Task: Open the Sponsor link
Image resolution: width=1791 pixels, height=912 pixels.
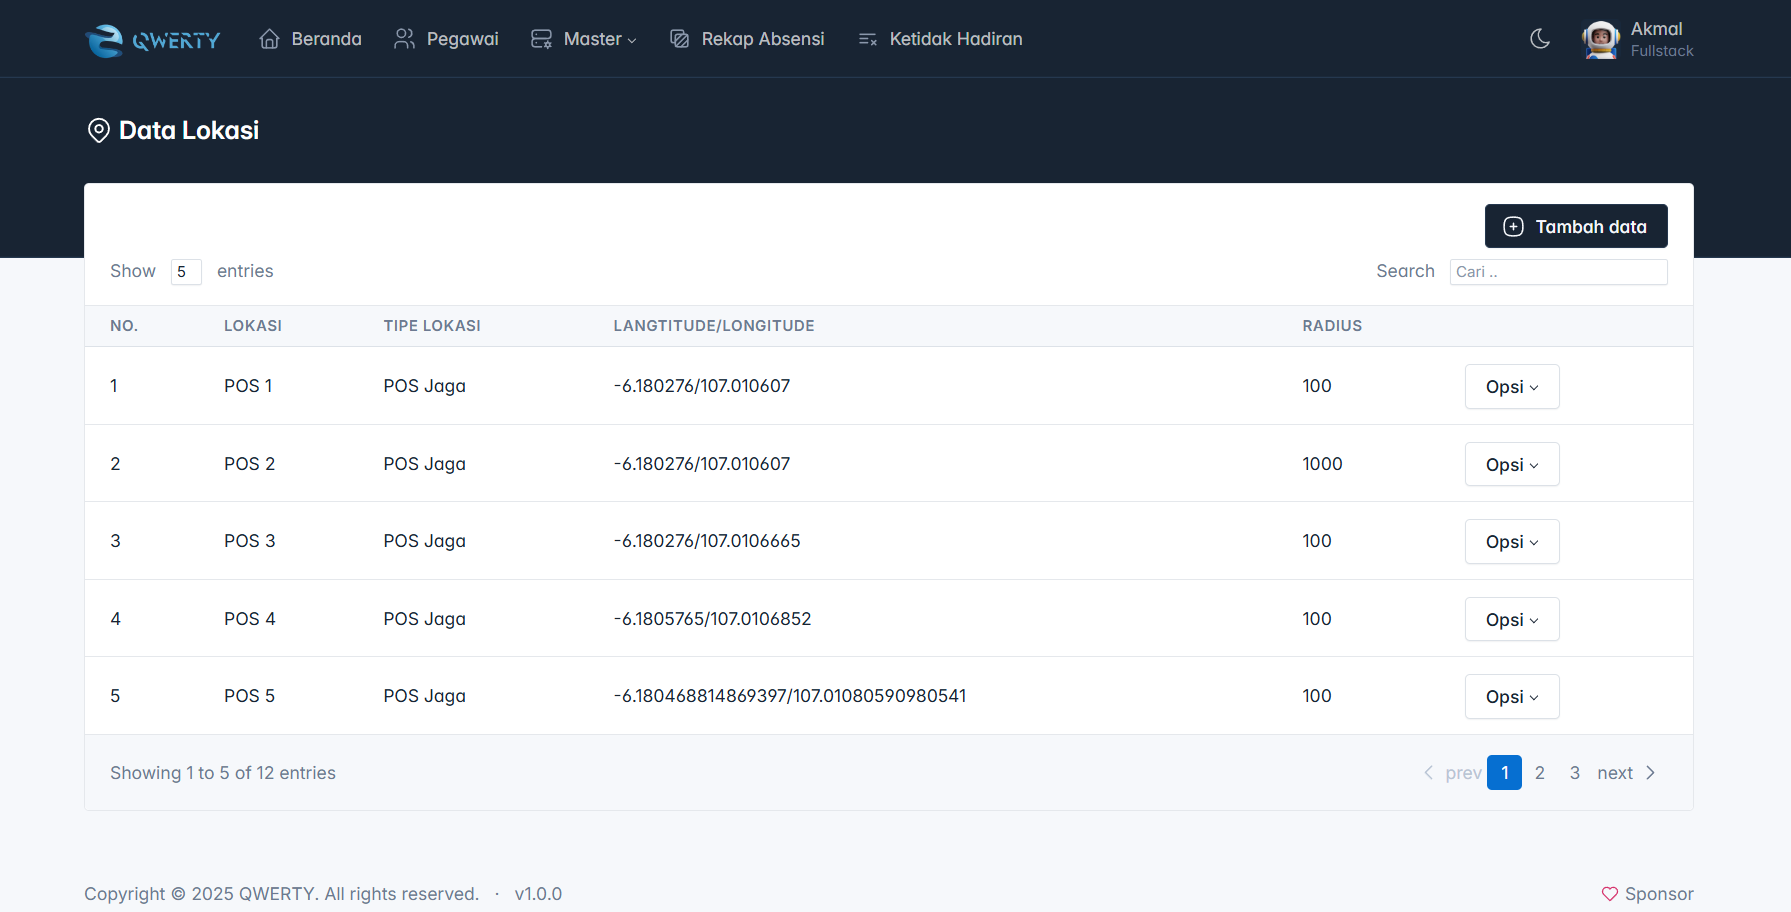Action: (1647, 894)
